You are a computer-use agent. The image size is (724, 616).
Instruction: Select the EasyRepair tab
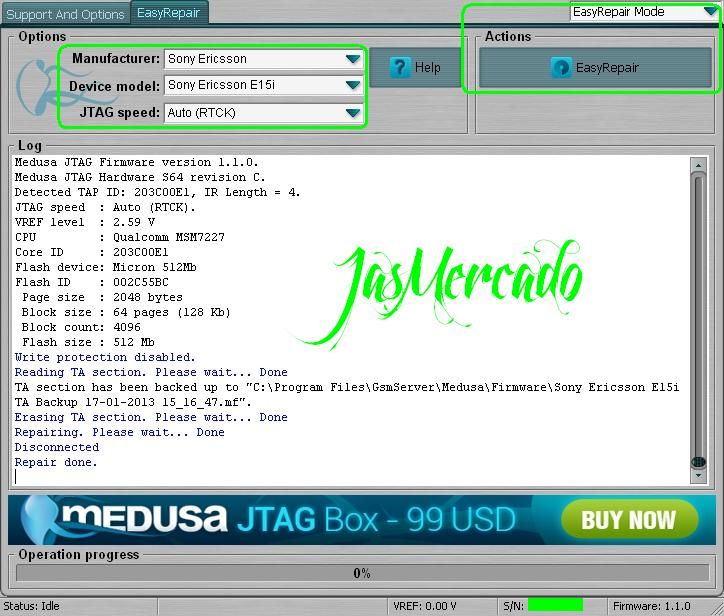169,12
